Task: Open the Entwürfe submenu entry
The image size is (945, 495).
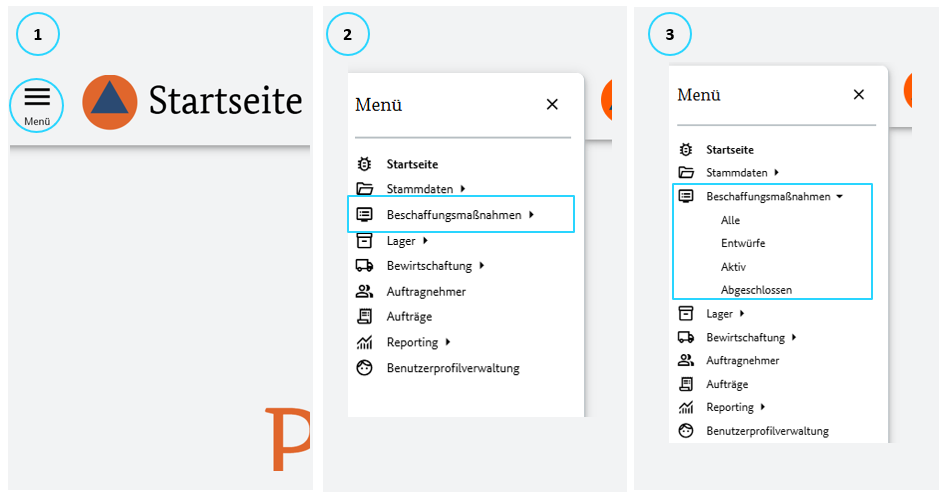Action: coord(742,243)
